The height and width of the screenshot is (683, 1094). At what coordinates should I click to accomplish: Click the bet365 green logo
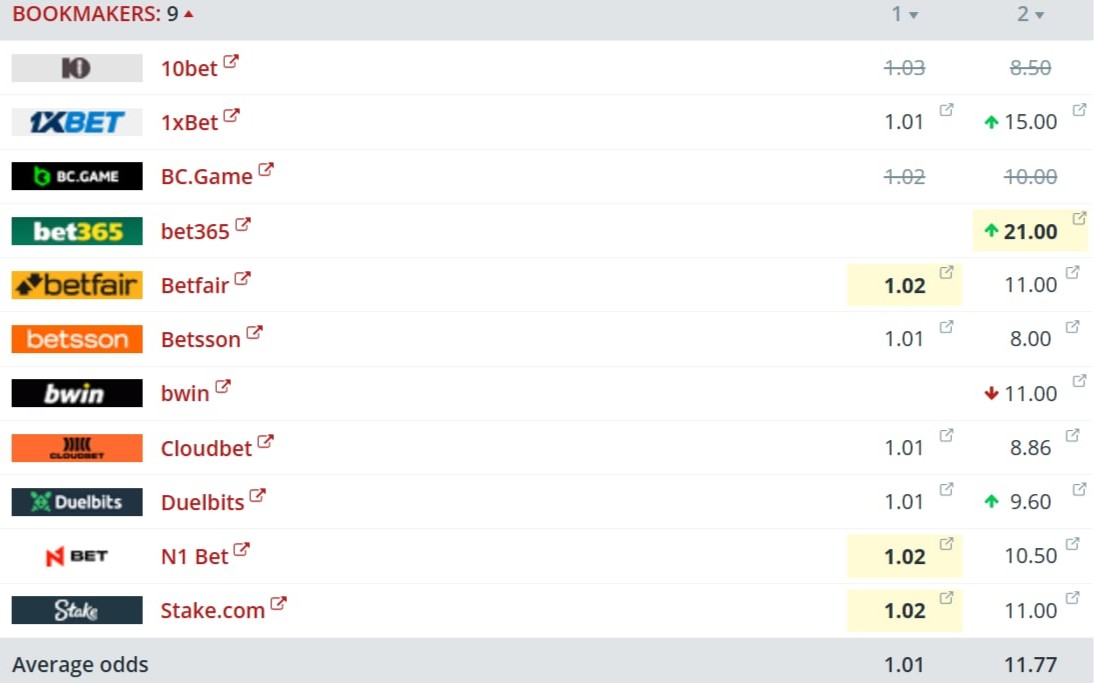click(x=77, y=231)
